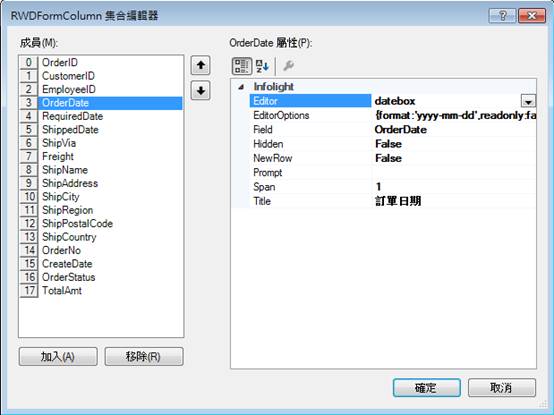Screen dimensions: 554x415
Task: Collapse the Infolight property category
Action: point(241,87)
